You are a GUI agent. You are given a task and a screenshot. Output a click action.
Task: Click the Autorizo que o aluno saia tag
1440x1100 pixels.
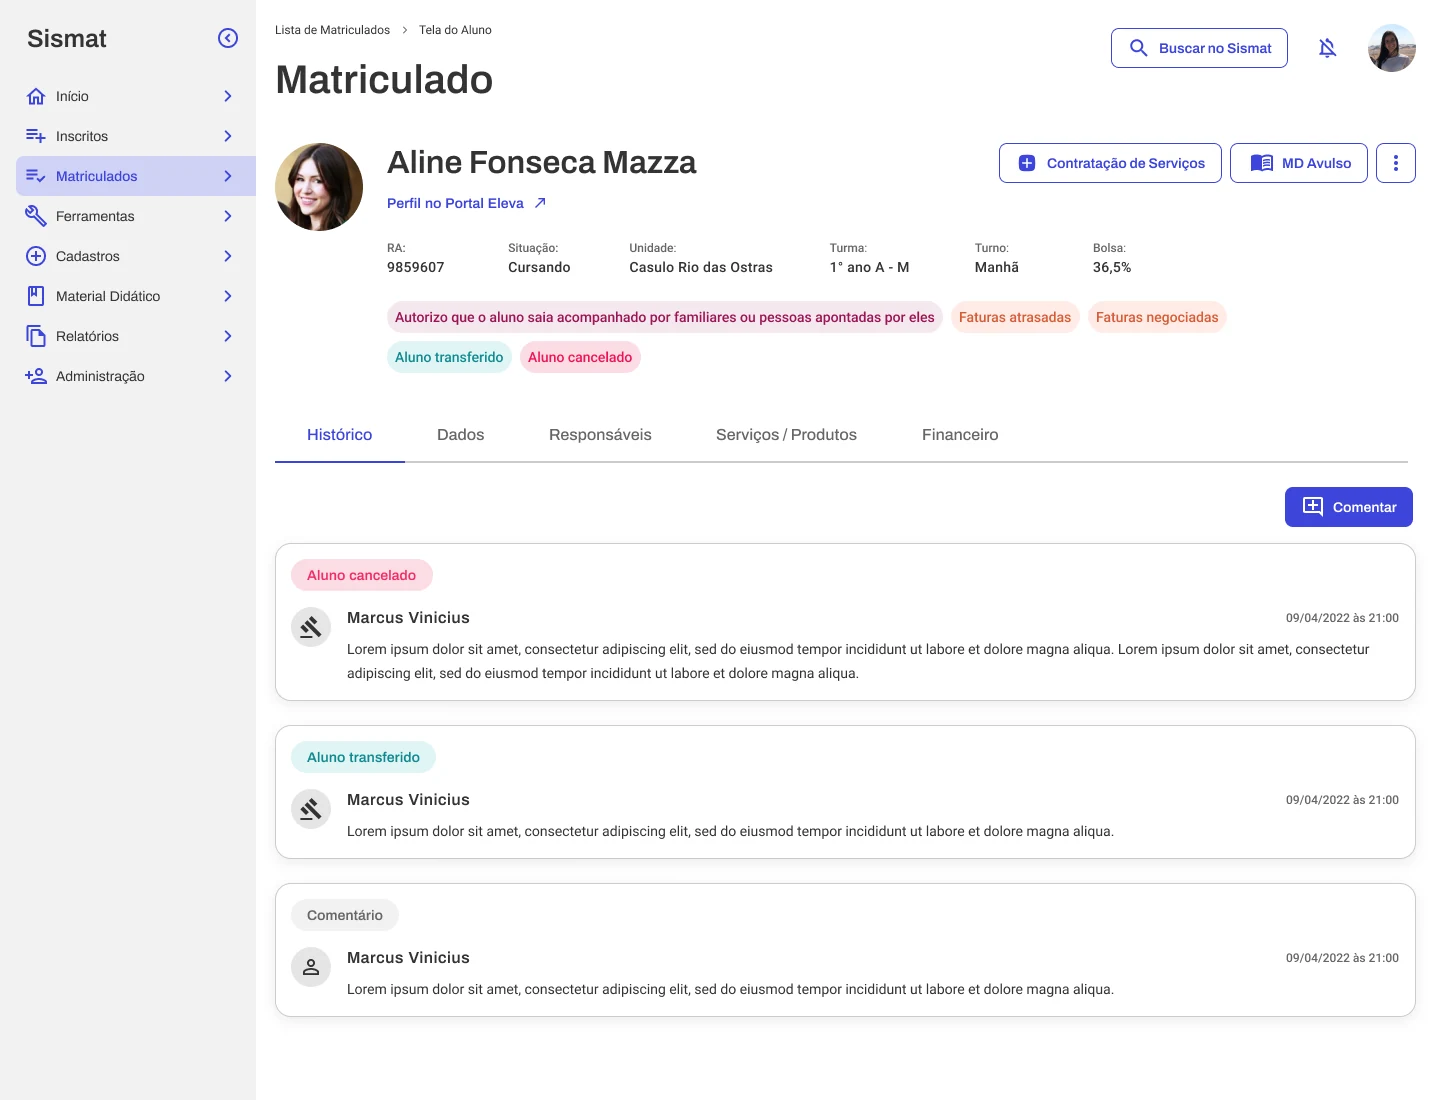click(x=665, y=317)
